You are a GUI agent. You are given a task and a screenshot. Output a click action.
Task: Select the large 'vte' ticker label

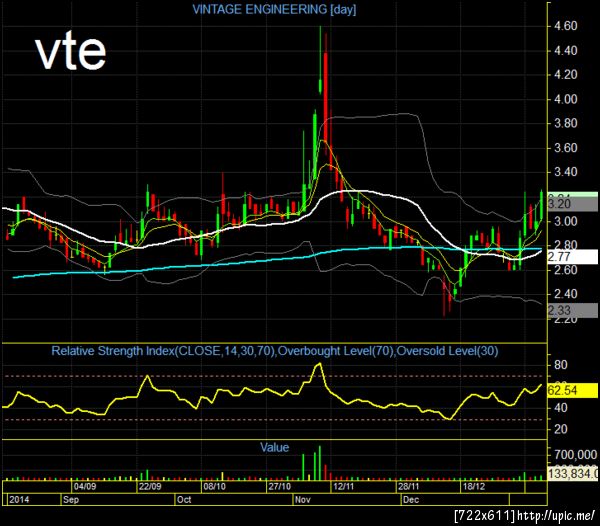tap(70, 52)
